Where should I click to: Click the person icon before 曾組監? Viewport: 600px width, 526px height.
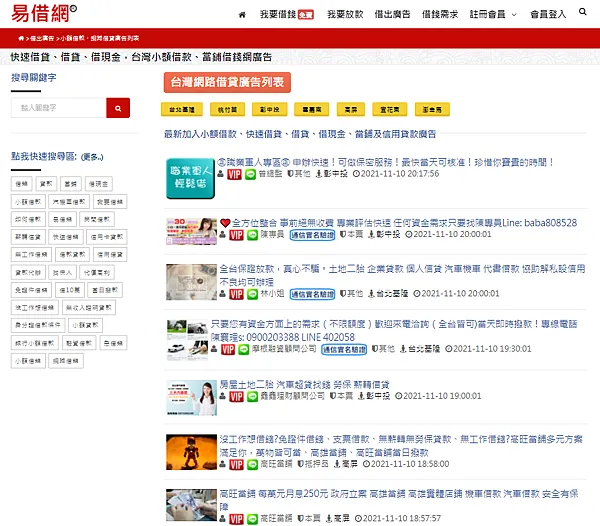(x=220, y=174)
